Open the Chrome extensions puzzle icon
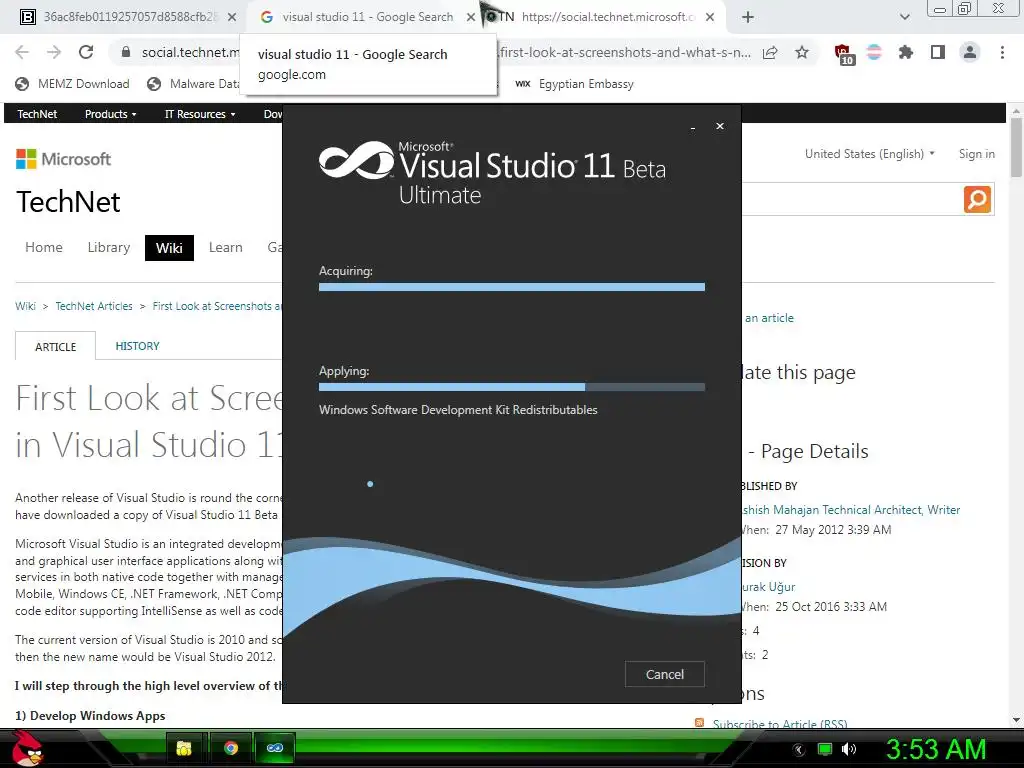 (x=905, y=52)
